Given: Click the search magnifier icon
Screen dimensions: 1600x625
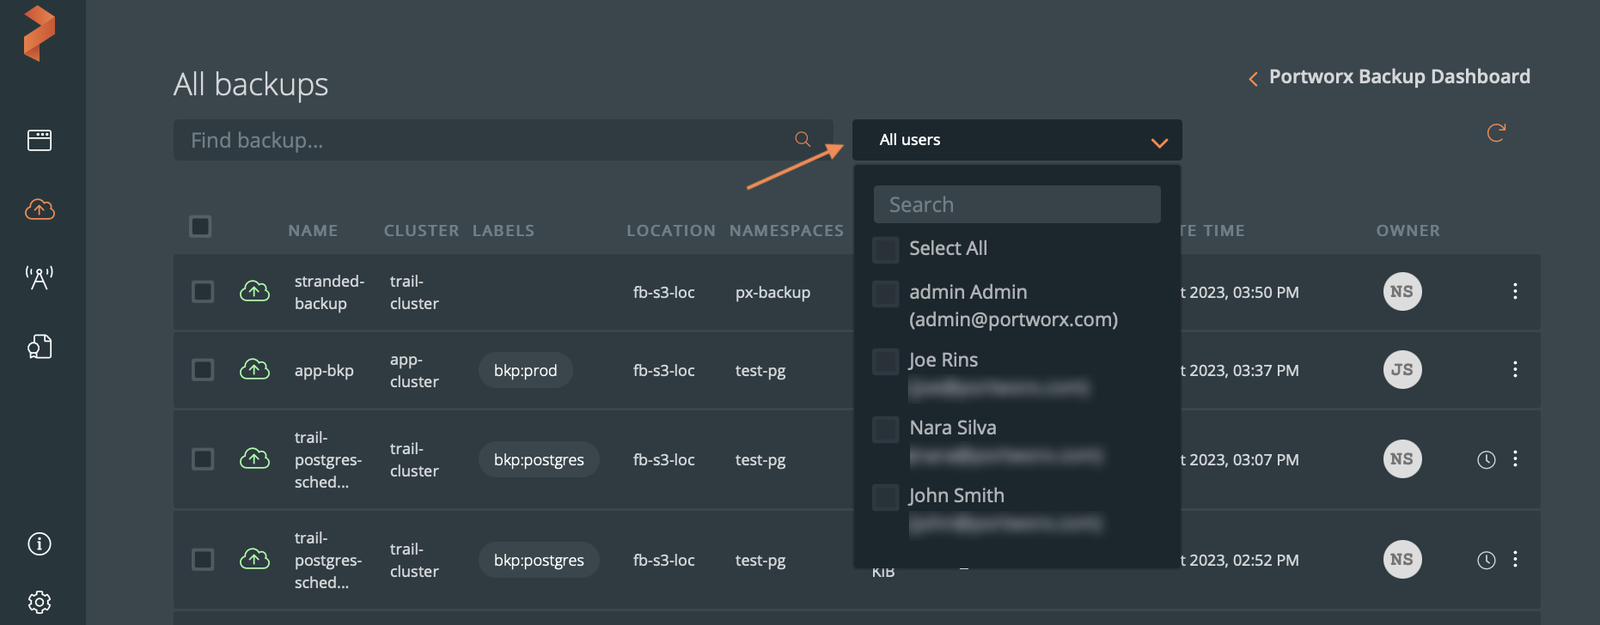Looking at the screenshot, I should [x=802, y=140].
